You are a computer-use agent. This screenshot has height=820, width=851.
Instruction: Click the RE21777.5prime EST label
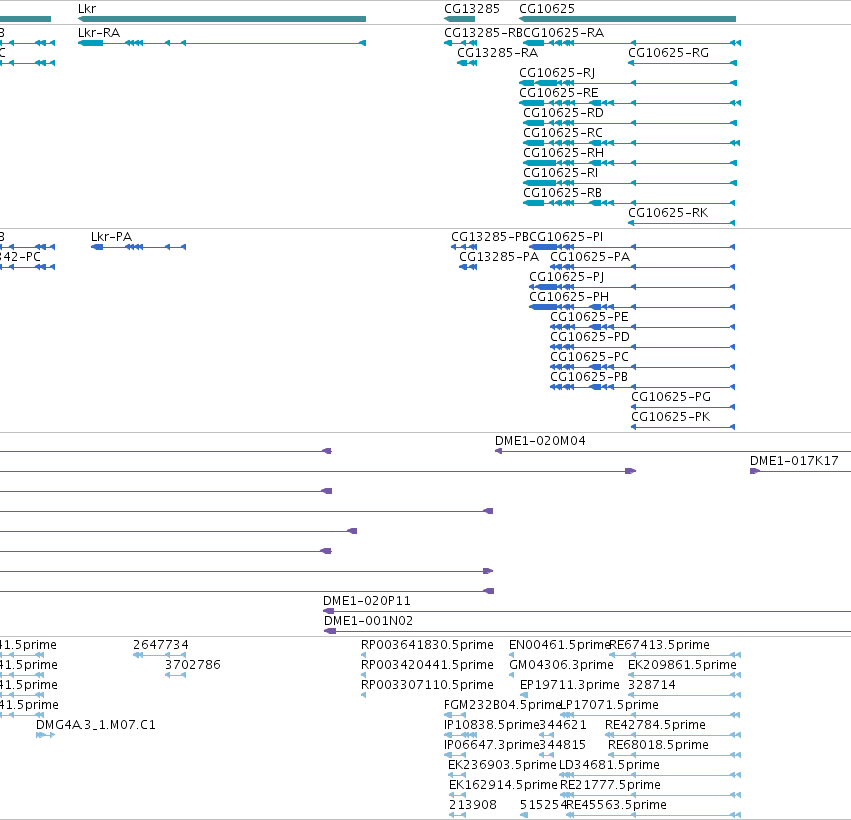click(x=610, y=785)
